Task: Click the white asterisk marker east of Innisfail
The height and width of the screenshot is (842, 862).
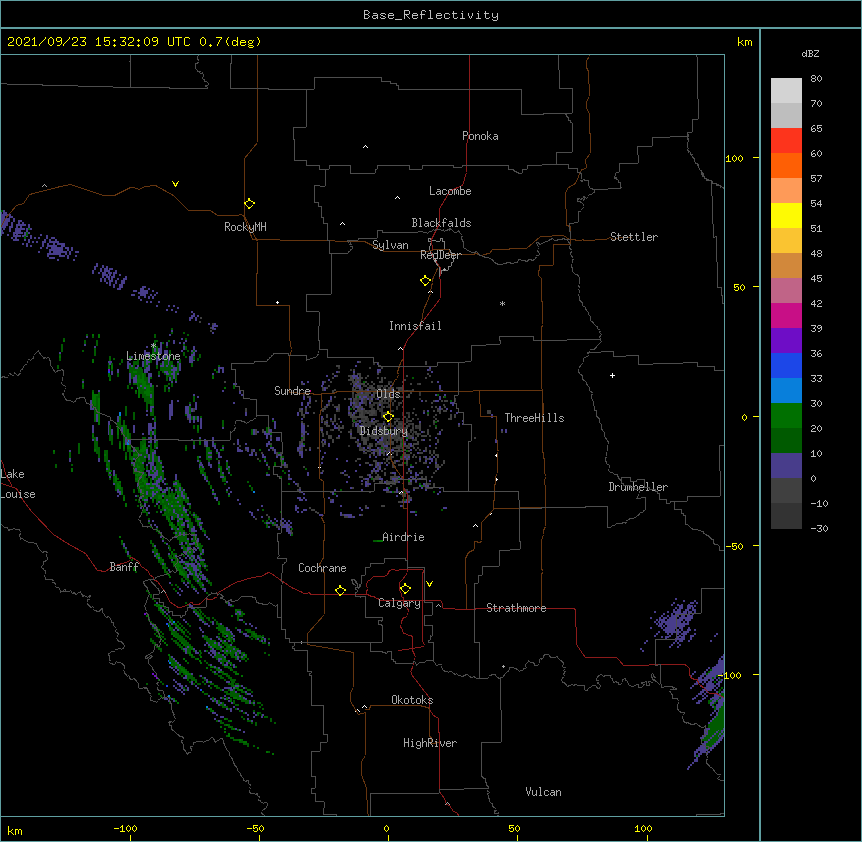Action: point(502,303)
